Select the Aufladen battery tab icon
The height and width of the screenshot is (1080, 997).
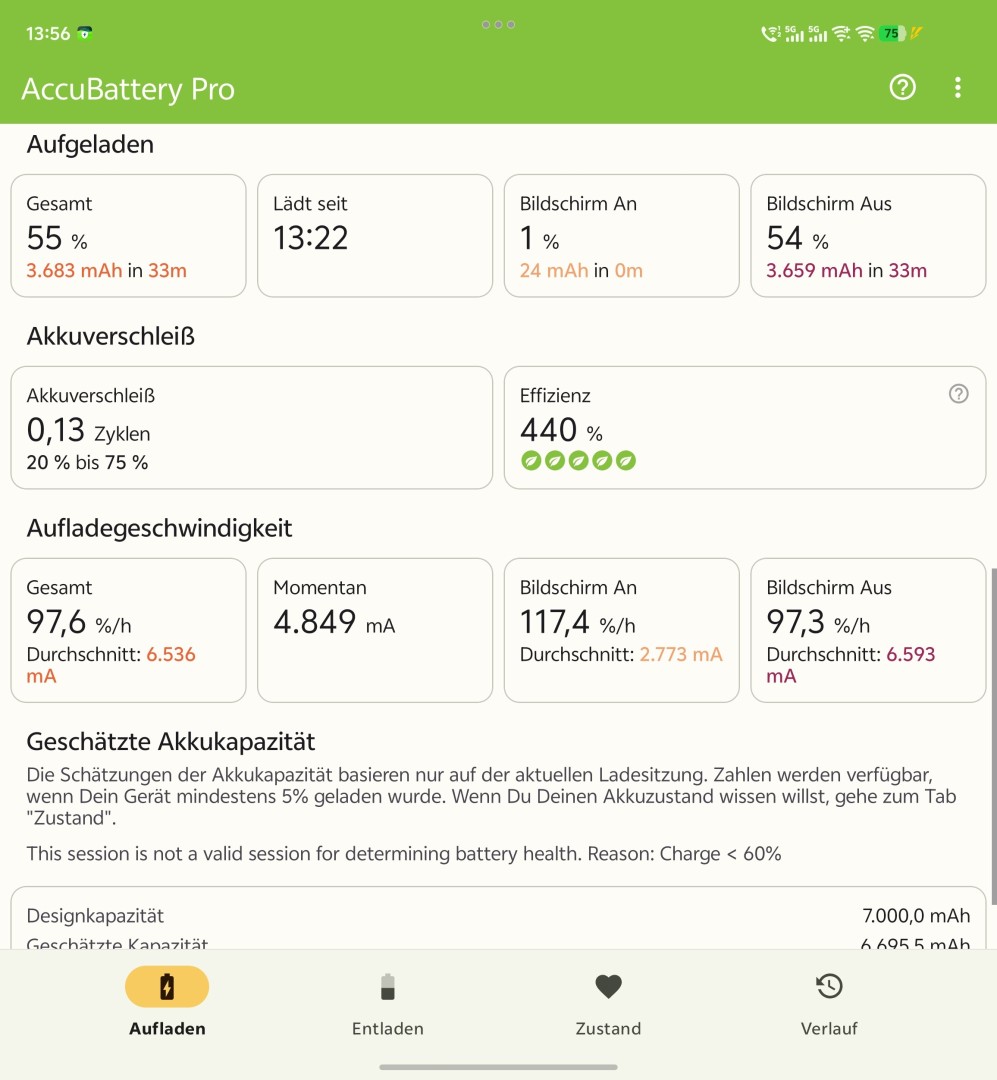[167, 986]
